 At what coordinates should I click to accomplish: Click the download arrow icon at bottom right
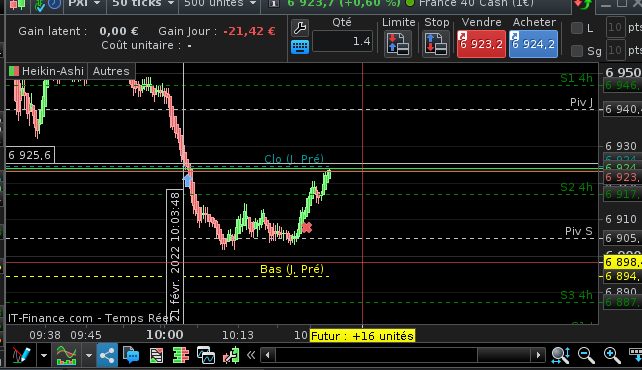[635, 355]
